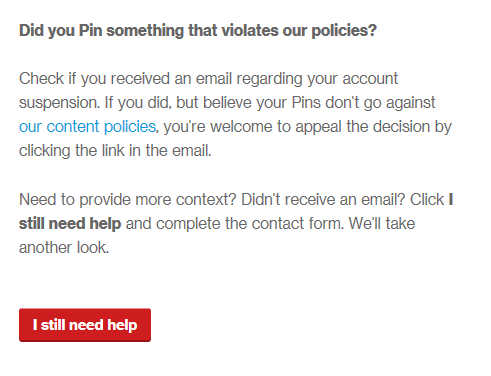Click the bold I after the word Click

(451, 200)
